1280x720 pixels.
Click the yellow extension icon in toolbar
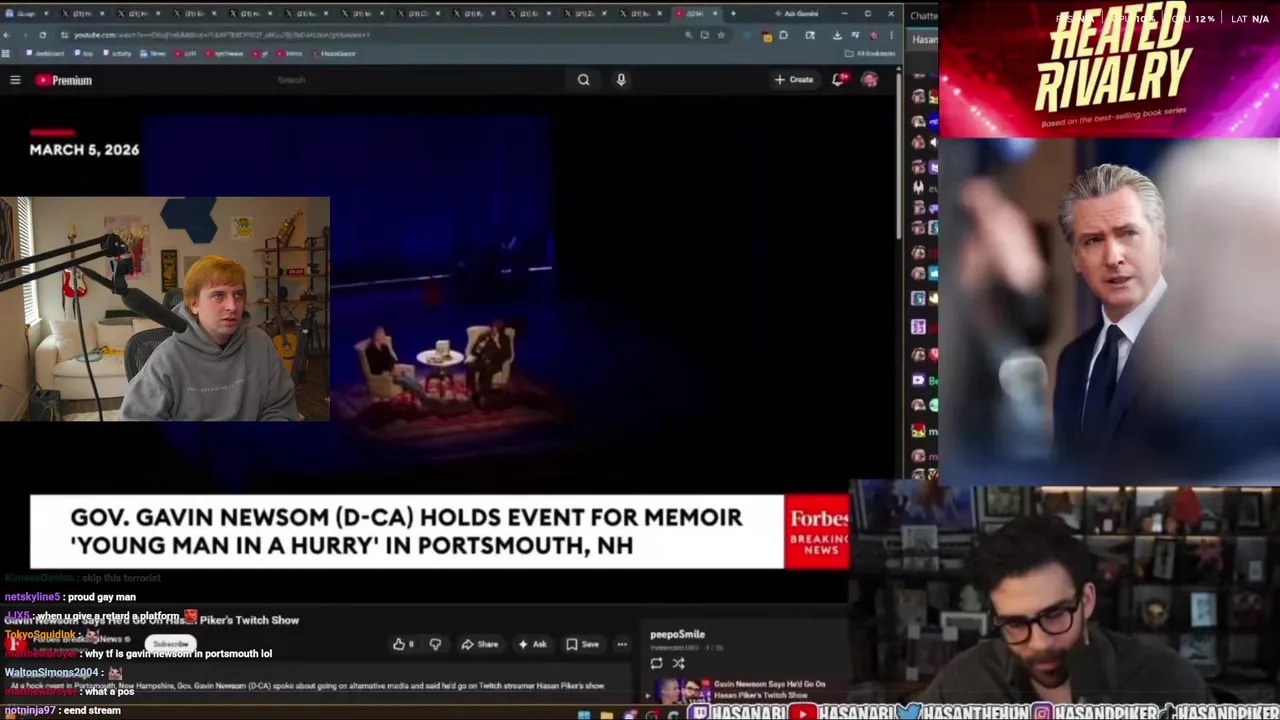pos(767,36)
